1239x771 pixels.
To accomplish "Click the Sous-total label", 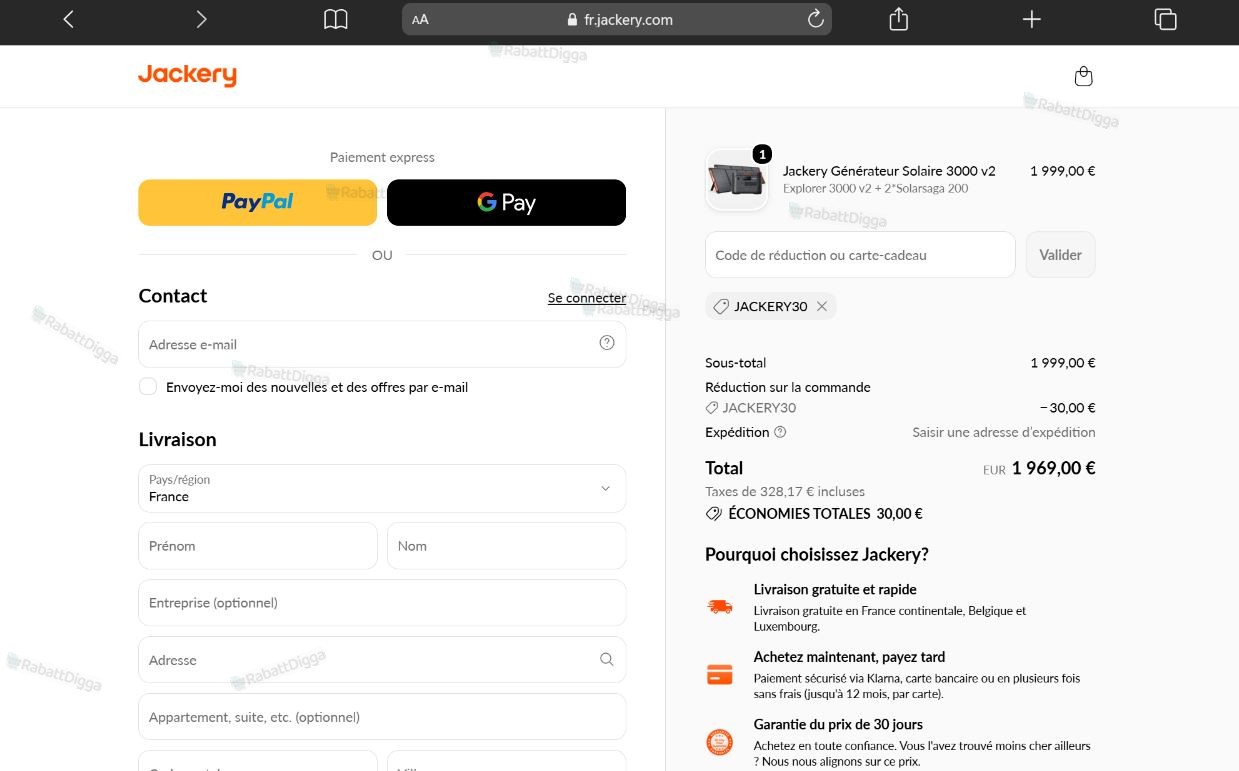I will tap(735, 363).
